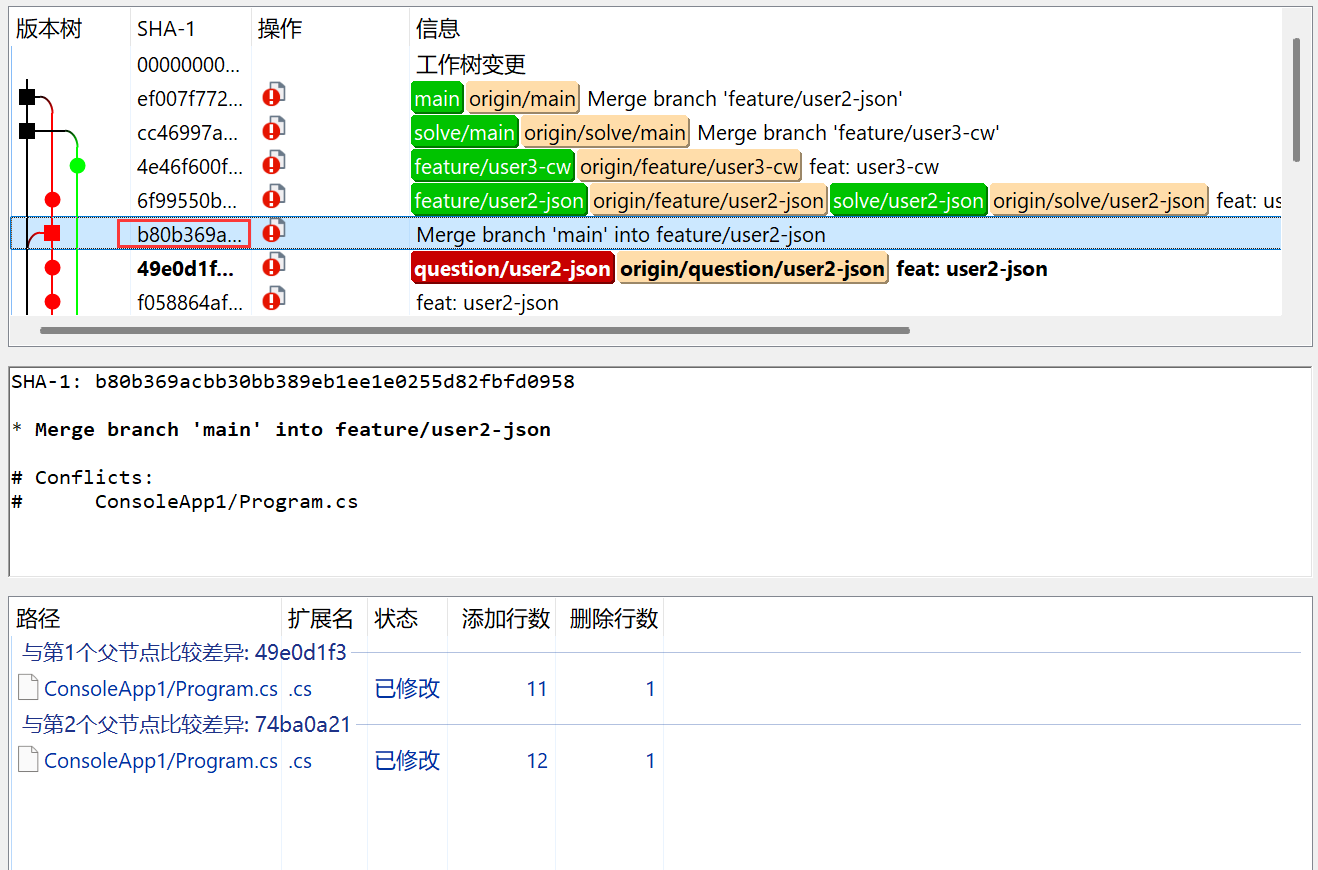This screenshot has height=870, width=1318.
Task: Click the 路径 column header
Action: [38, 618]
